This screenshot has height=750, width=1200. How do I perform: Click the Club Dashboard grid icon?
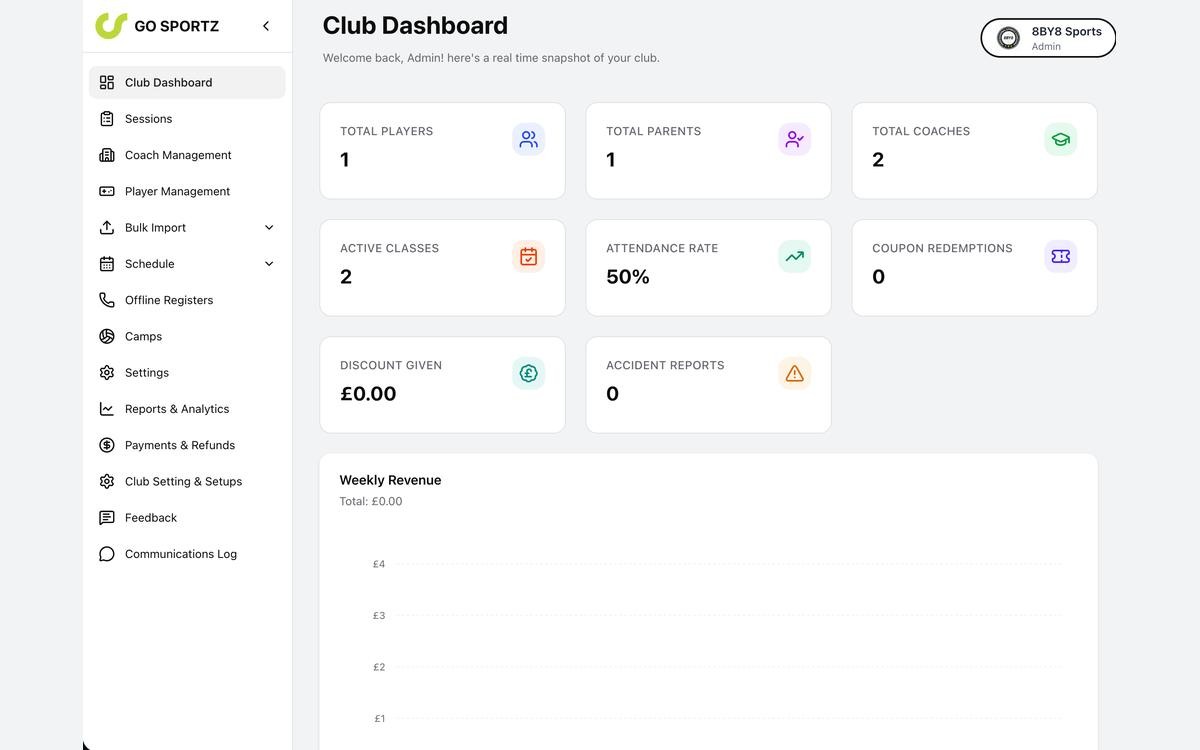pyautogui.click(x=107, y=83)
